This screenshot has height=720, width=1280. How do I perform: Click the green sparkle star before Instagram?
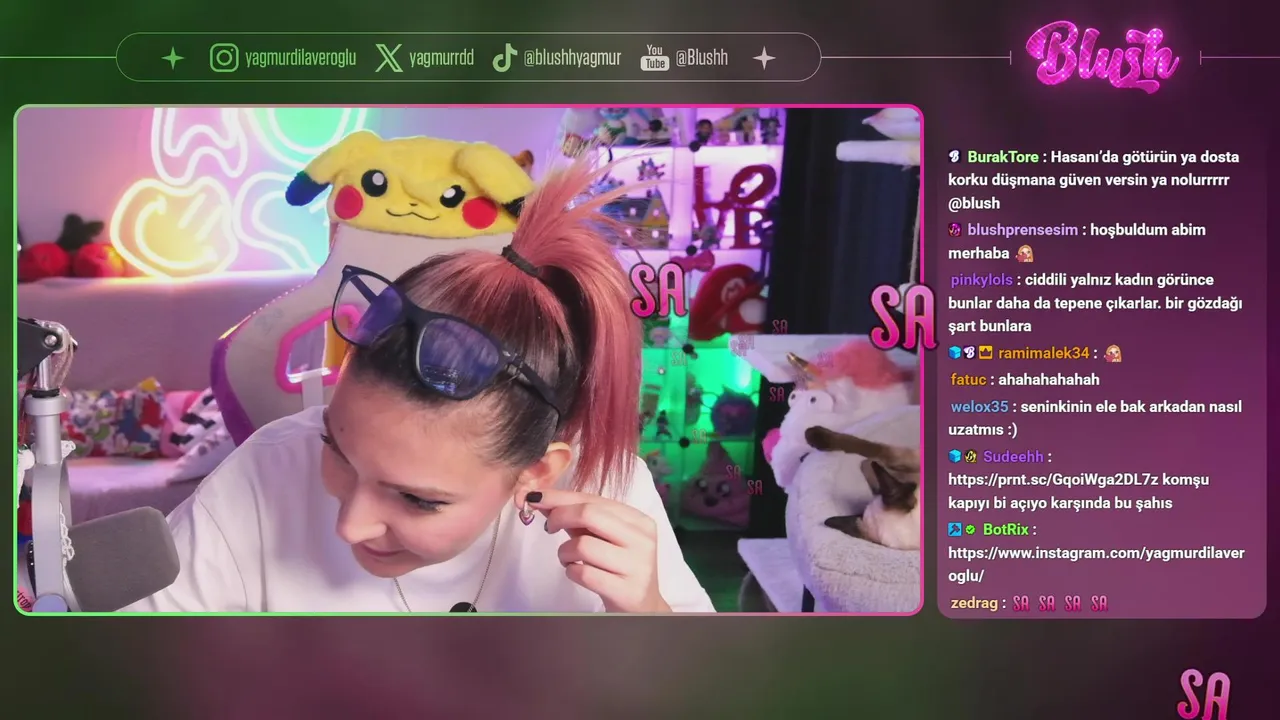[173, 58]
